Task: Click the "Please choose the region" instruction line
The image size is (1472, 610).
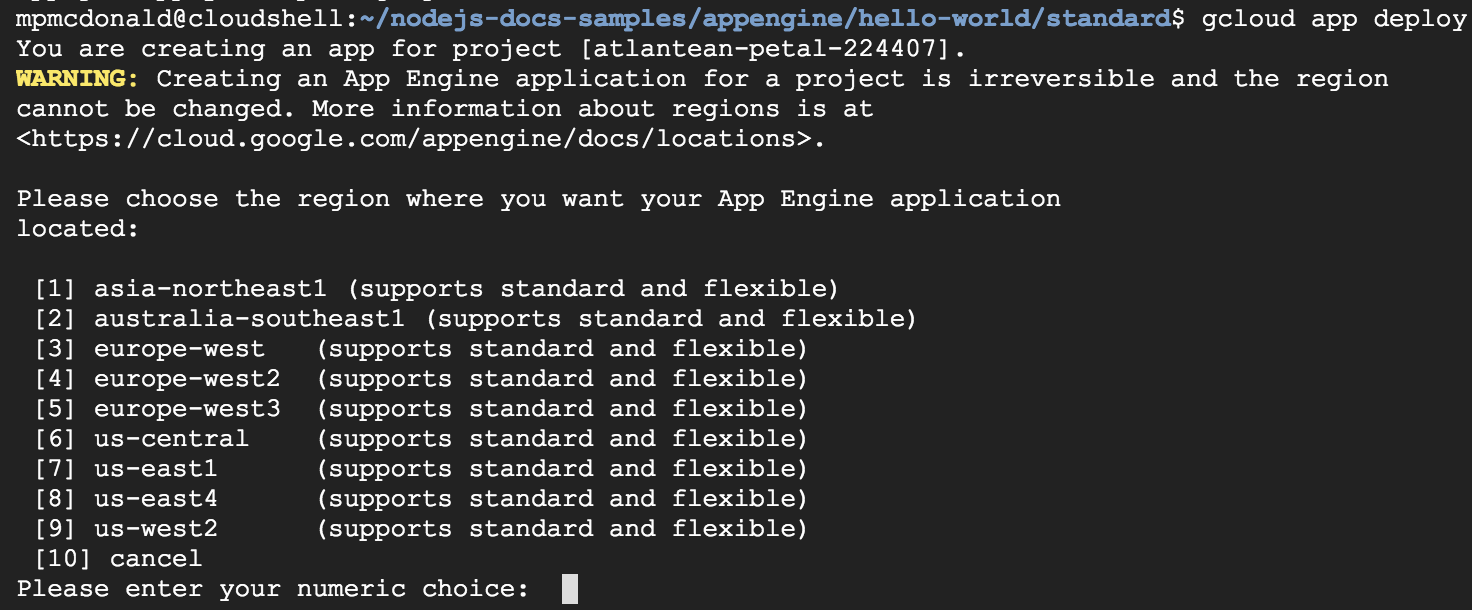Action: [x=538, y=199]
